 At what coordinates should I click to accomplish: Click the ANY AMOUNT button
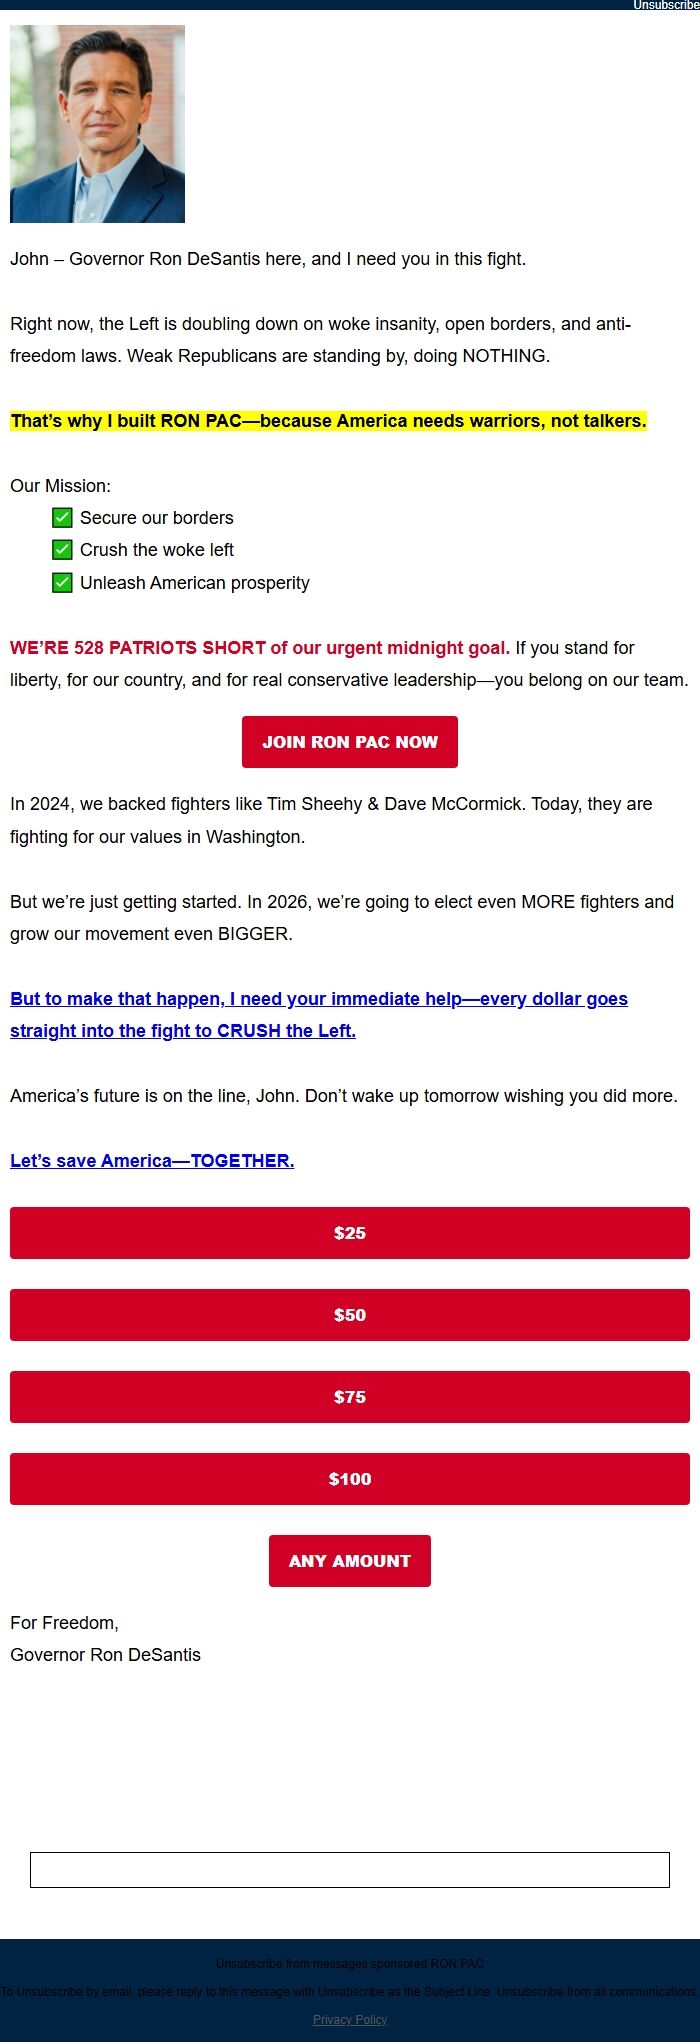[350, 1561]
